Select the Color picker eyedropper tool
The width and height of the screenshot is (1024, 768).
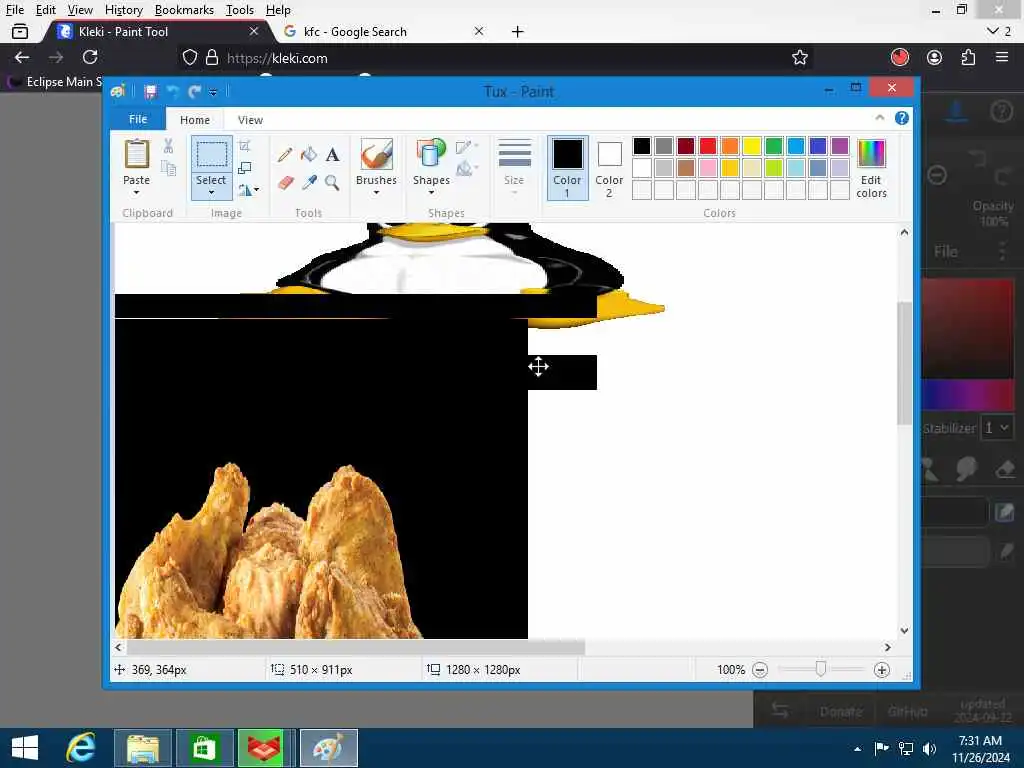tap(309, 182)
